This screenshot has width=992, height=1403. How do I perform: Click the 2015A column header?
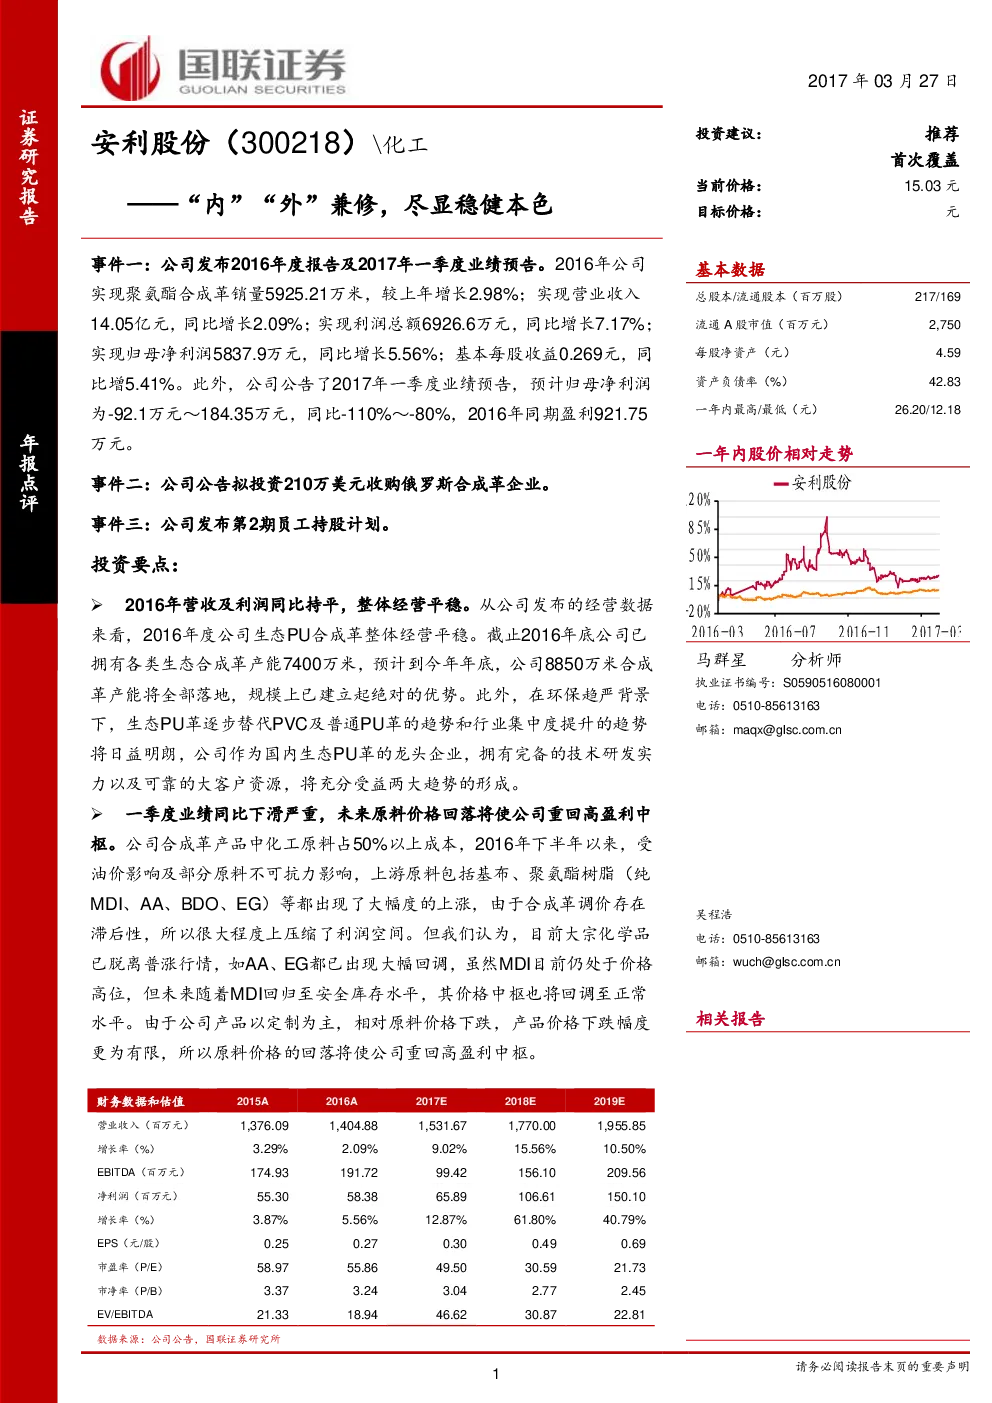coord(252,1101)
